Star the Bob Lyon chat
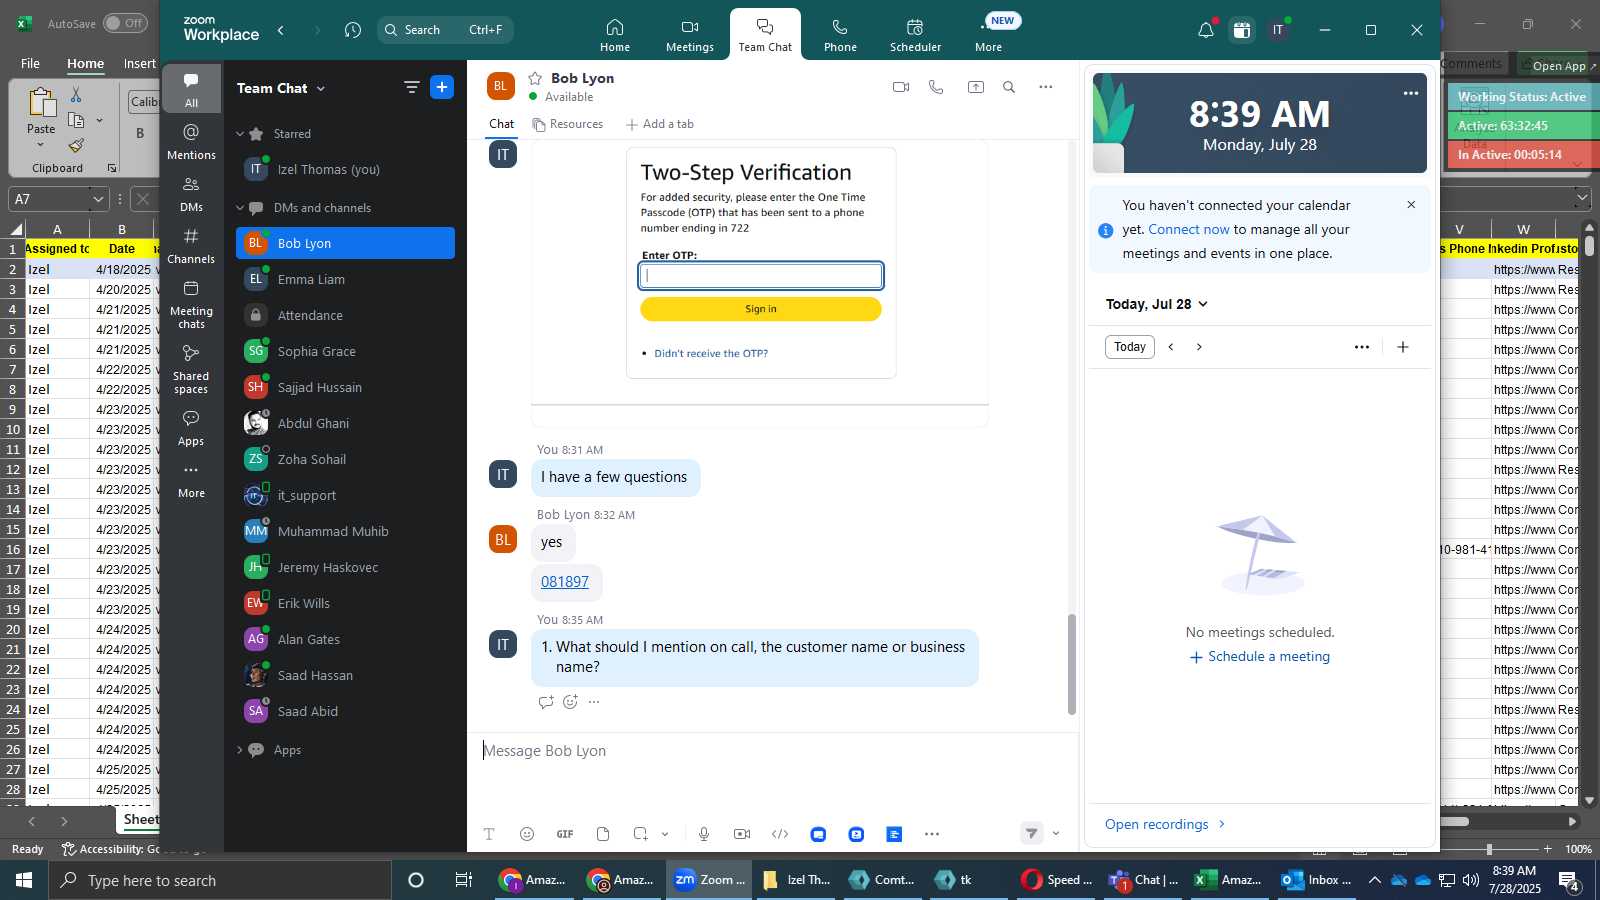The width and height of the screenshot is (1600, 900). 535,78
